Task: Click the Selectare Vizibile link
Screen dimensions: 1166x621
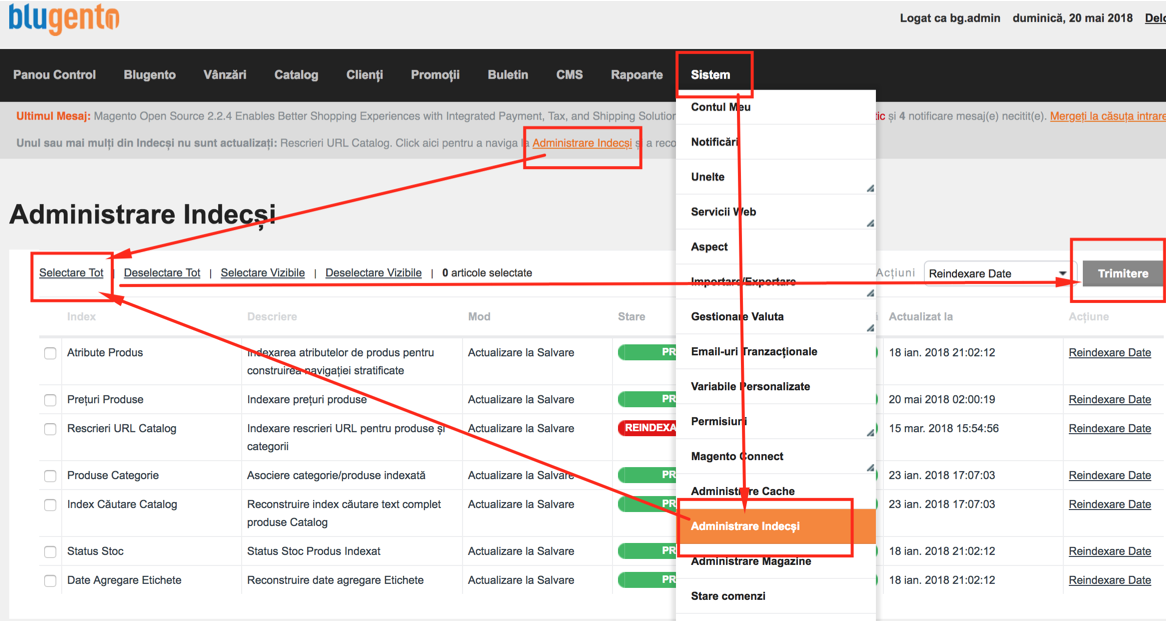Action: pyautogui.click(x=262, y=273)
